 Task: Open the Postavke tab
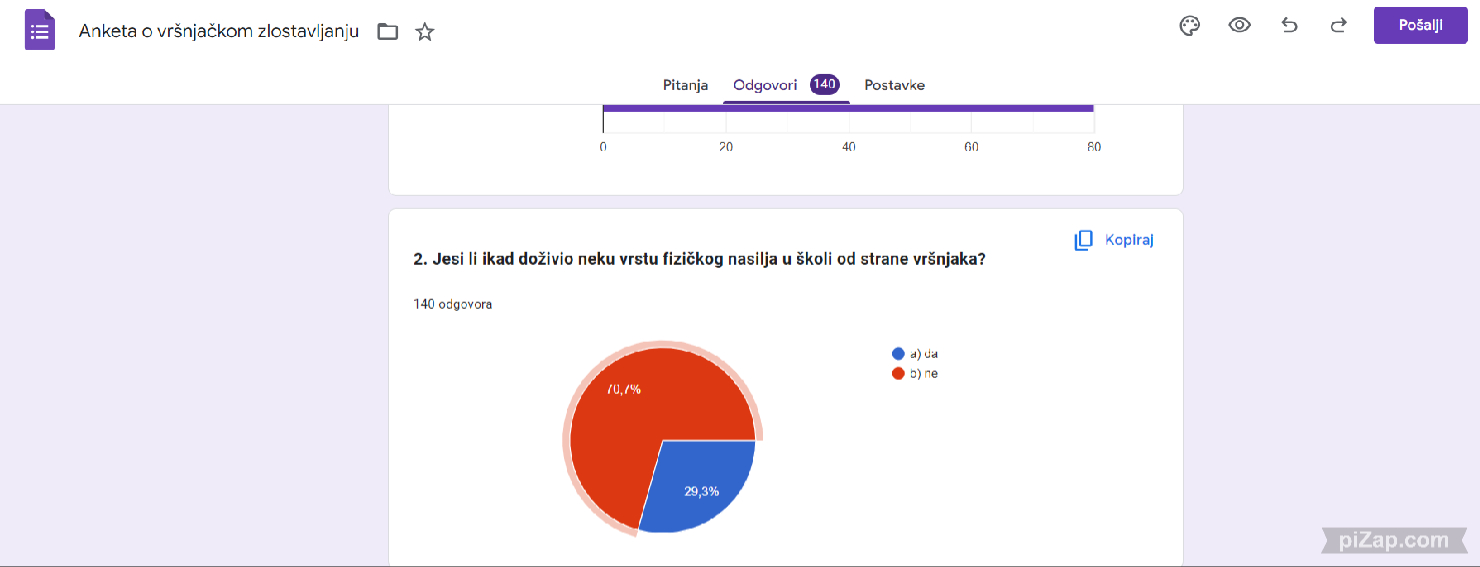[x=895, y=85]
